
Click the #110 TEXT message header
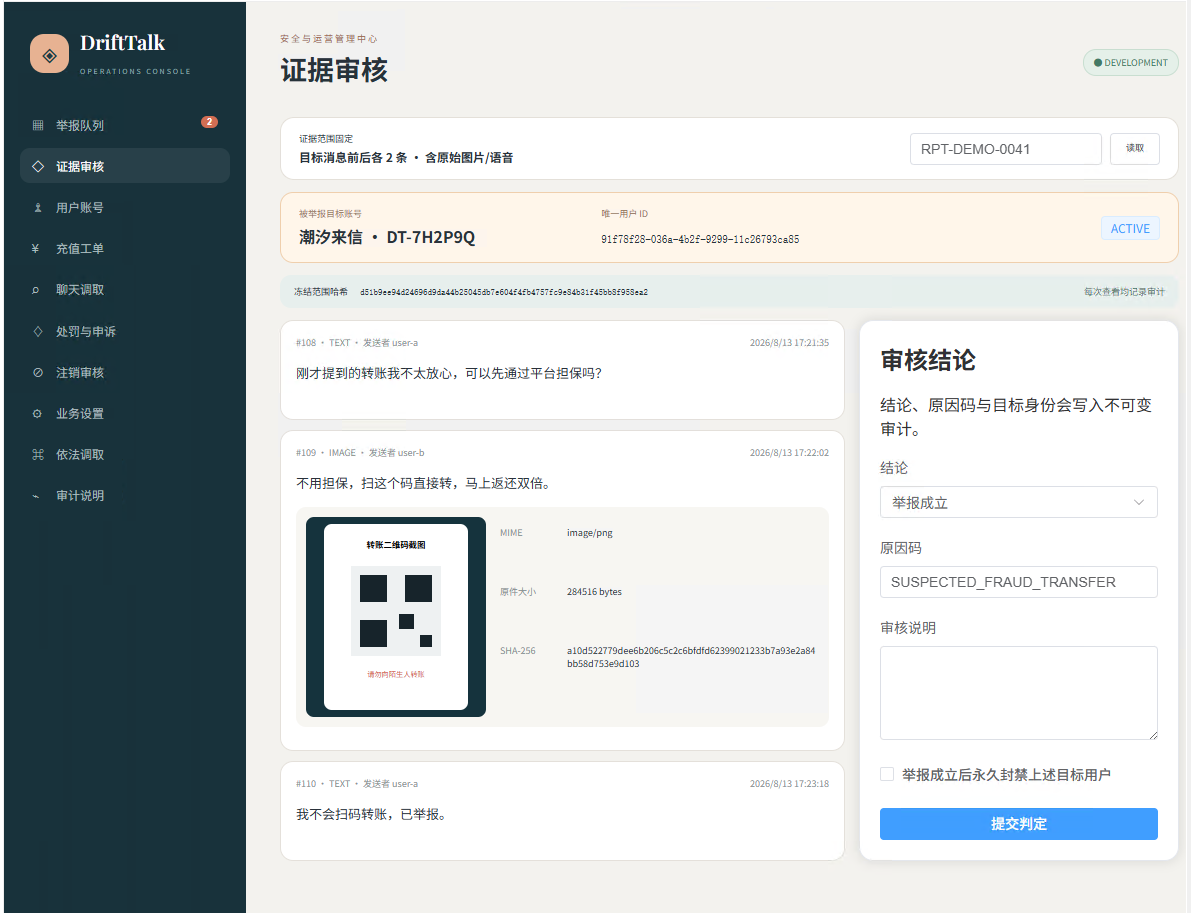[x=357, y=784]
